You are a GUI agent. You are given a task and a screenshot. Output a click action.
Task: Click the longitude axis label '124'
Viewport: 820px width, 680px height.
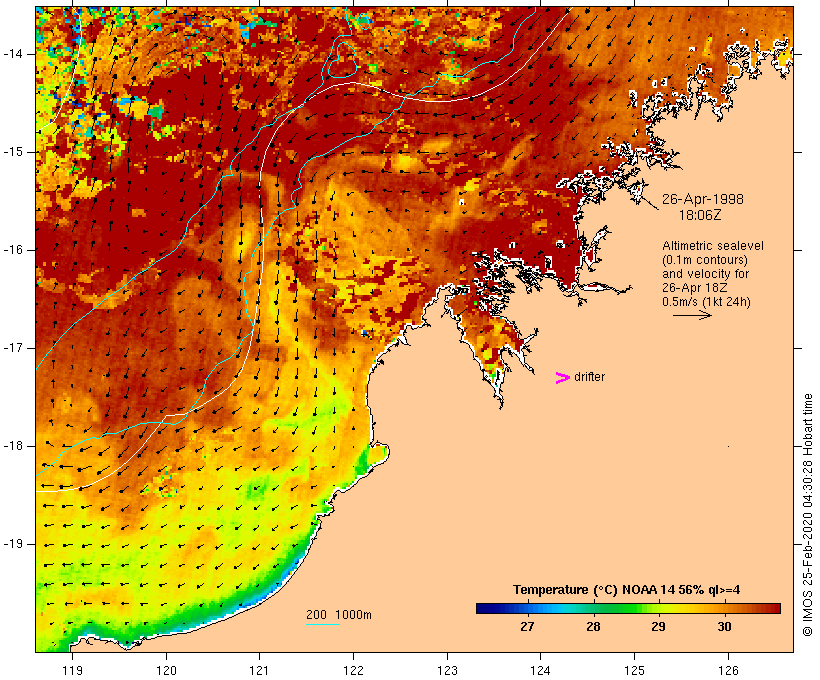pos(541,670)
